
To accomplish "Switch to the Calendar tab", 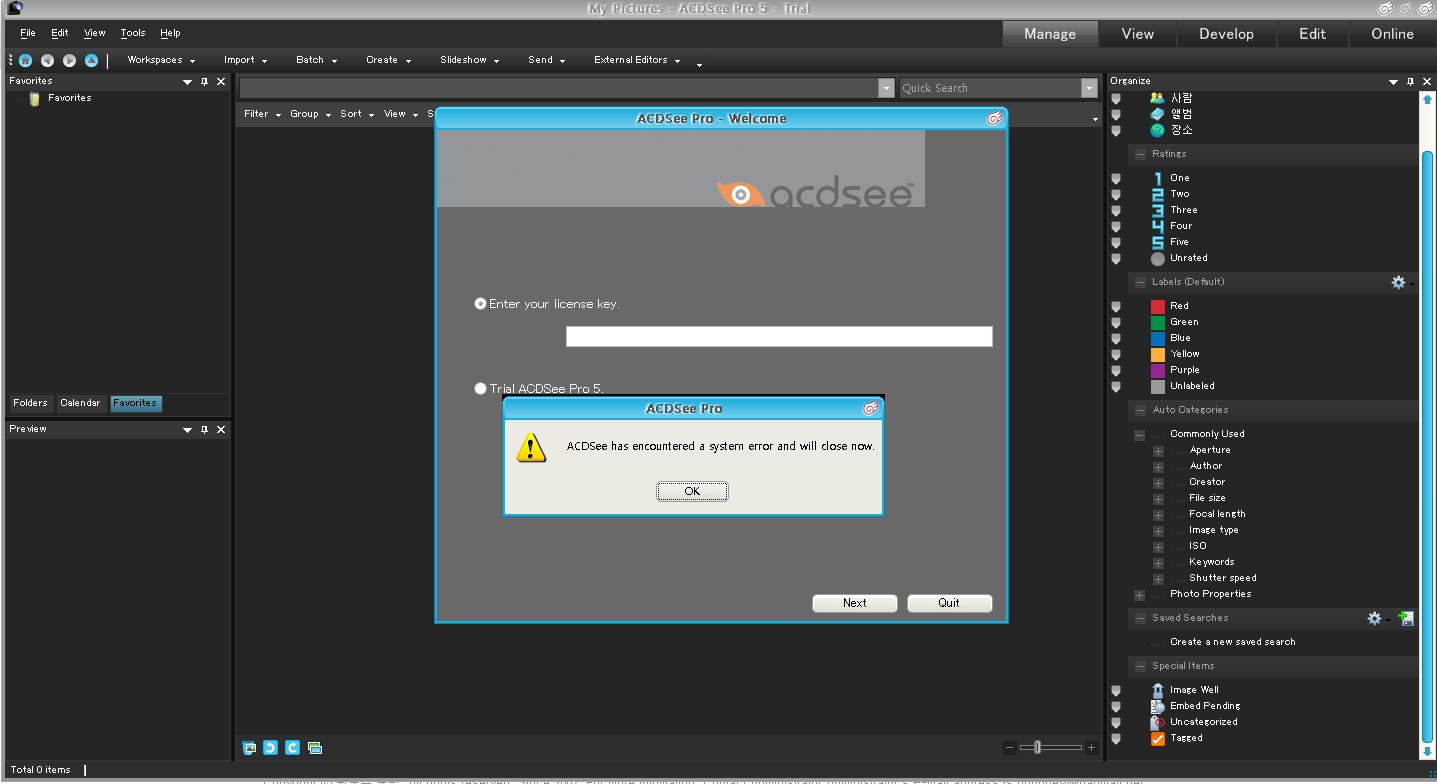I will pyautogui.click(x=80, y=403).
